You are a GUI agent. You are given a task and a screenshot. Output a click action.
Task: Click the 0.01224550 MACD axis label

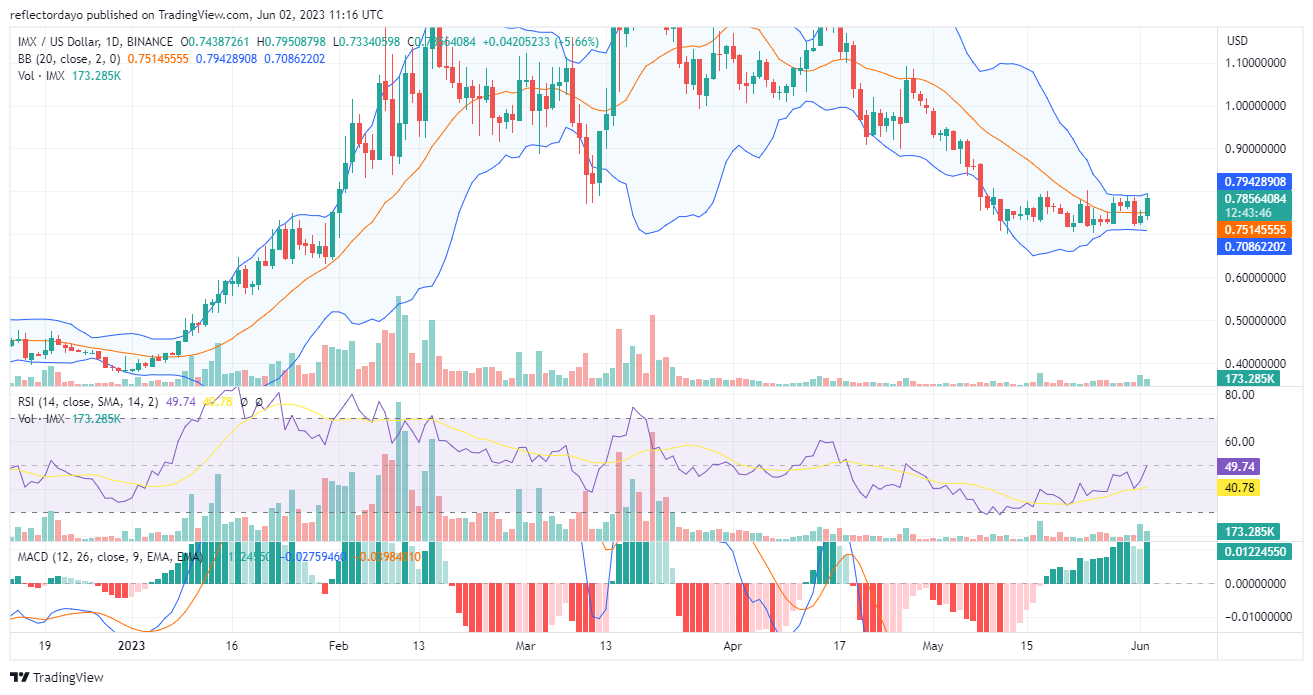[x=1255, y=551]
